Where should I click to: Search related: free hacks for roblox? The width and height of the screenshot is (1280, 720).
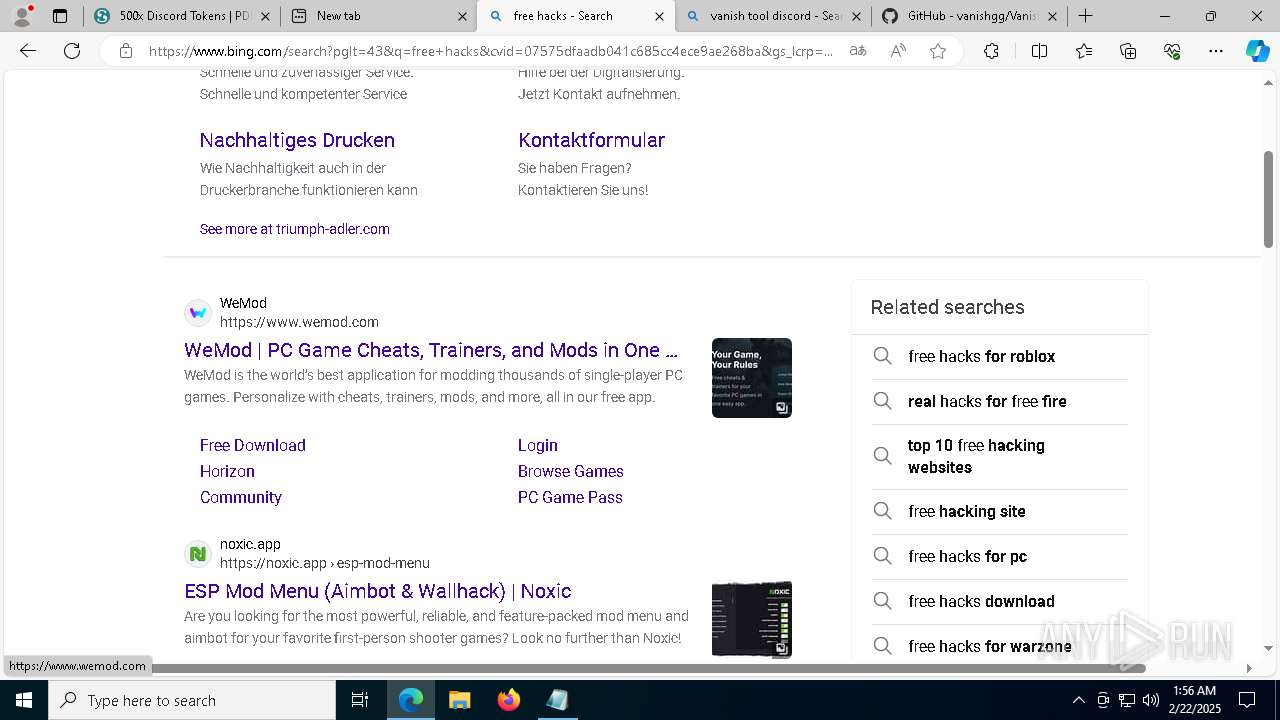point(1000,356)
